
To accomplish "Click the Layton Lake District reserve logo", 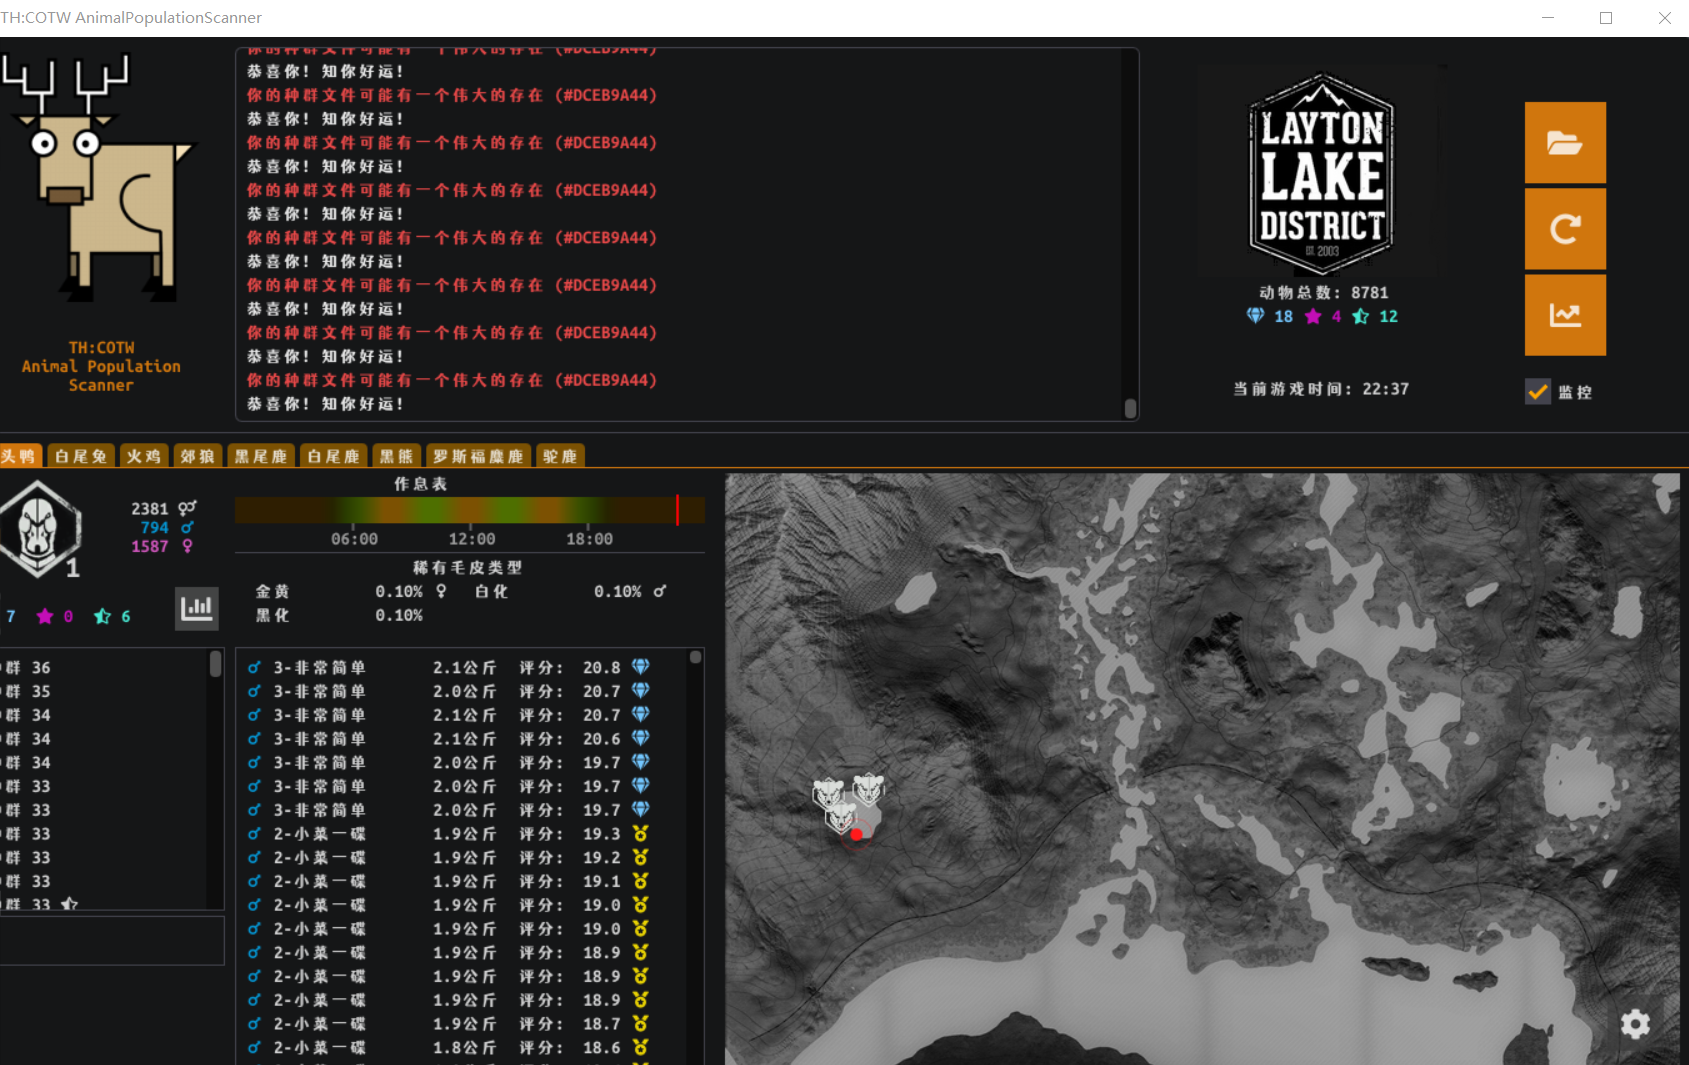I will pos(1321,174).
